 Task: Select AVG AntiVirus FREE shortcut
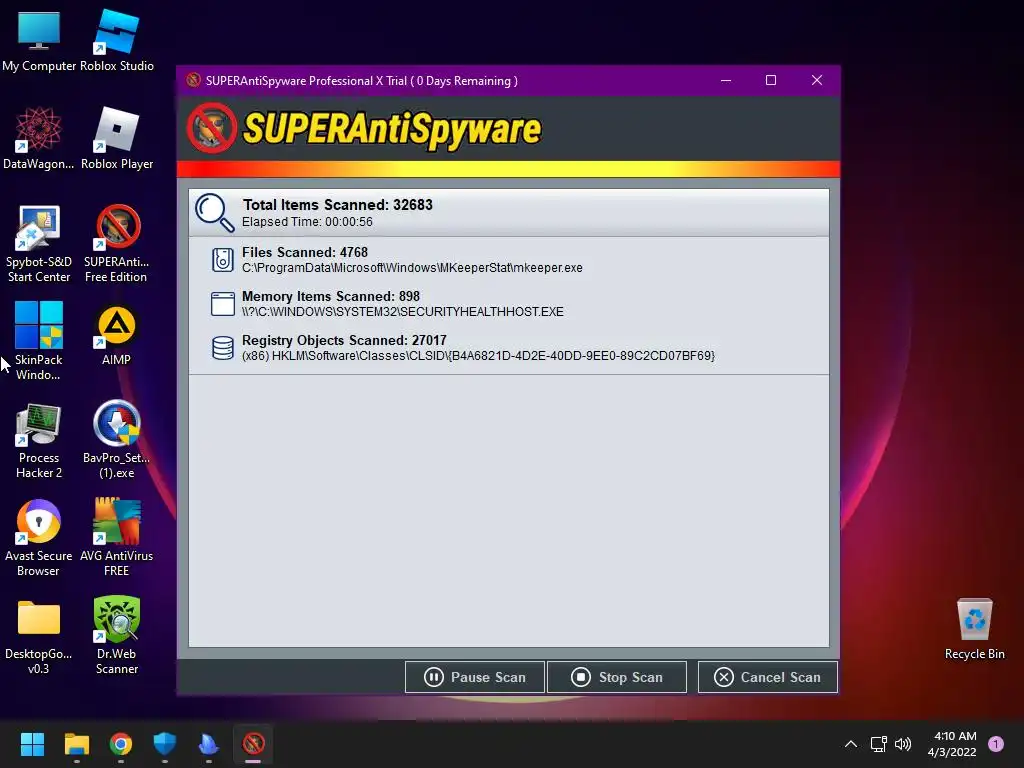[117, 538]
